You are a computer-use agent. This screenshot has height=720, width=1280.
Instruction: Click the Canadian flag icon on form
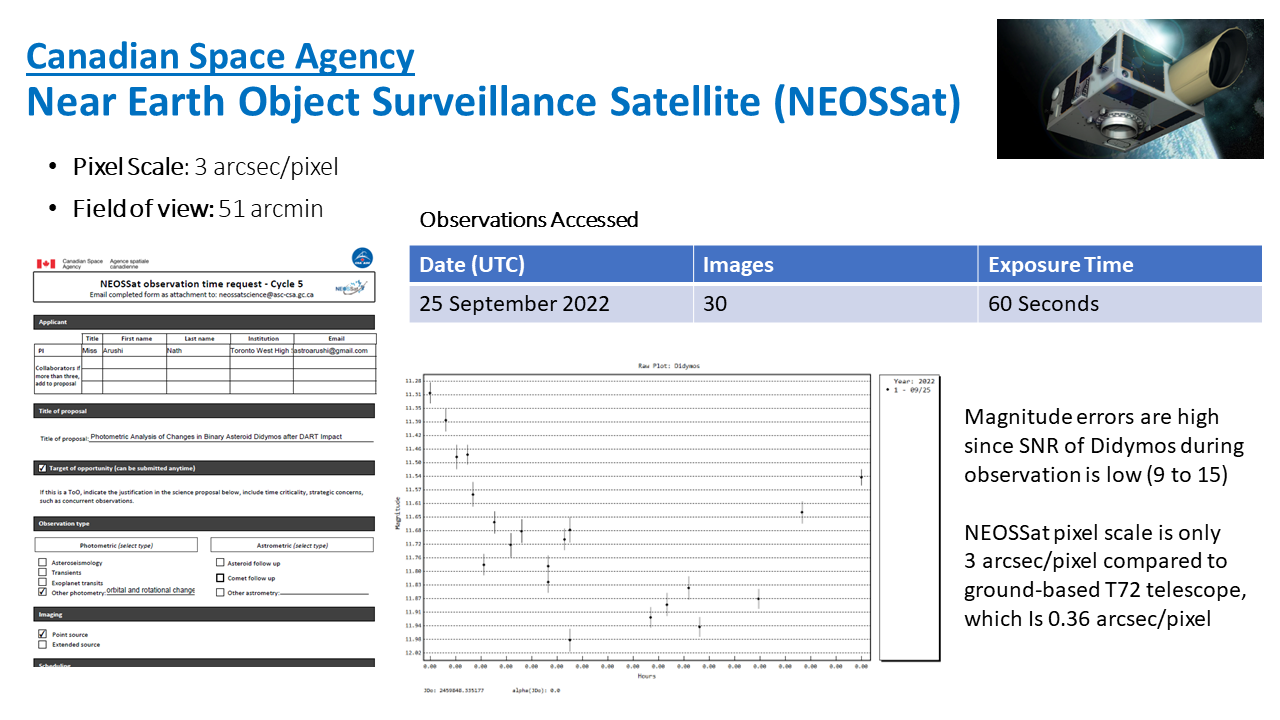pos(46,264)
